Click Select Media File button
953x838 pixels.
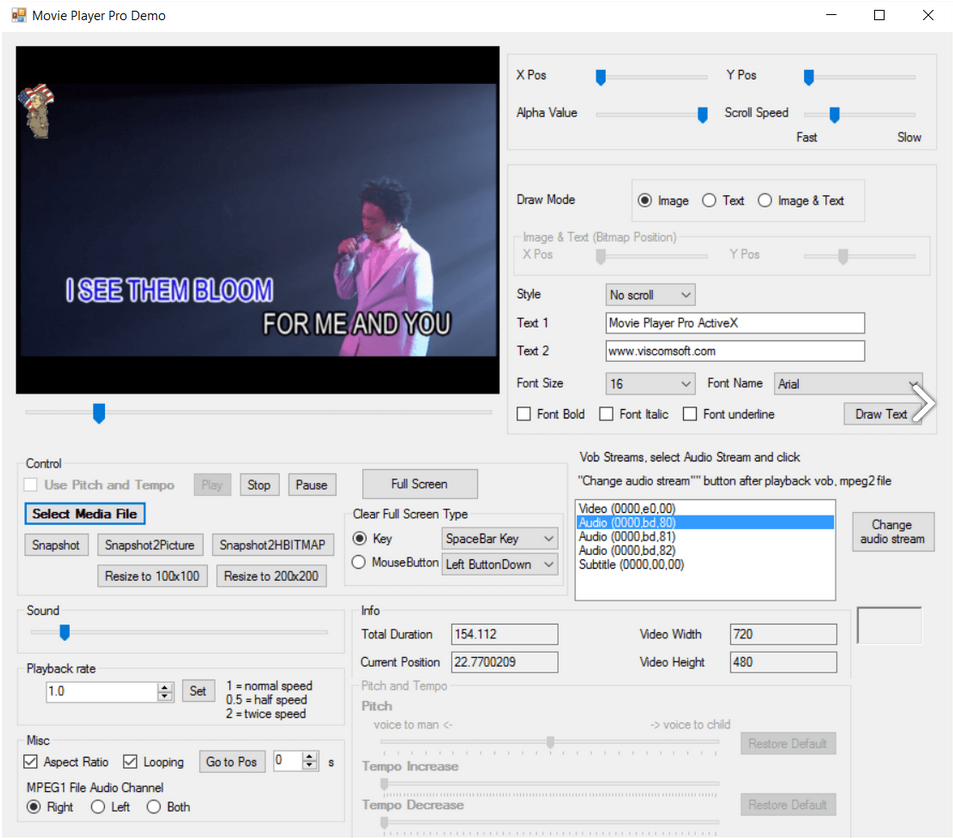[x=84, y=513]
